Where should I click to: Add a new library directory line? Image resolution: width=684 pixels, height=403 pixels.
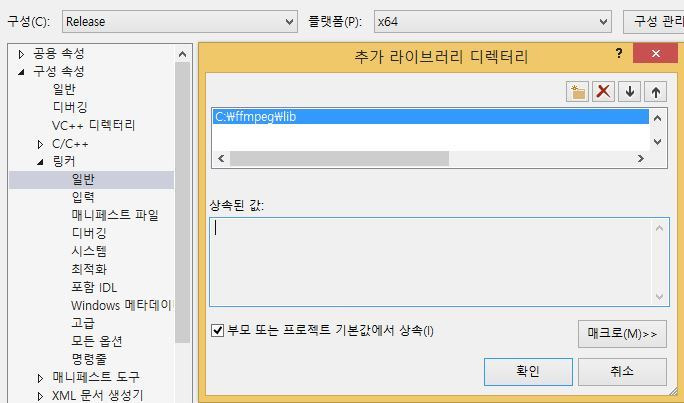click(578, 92)
